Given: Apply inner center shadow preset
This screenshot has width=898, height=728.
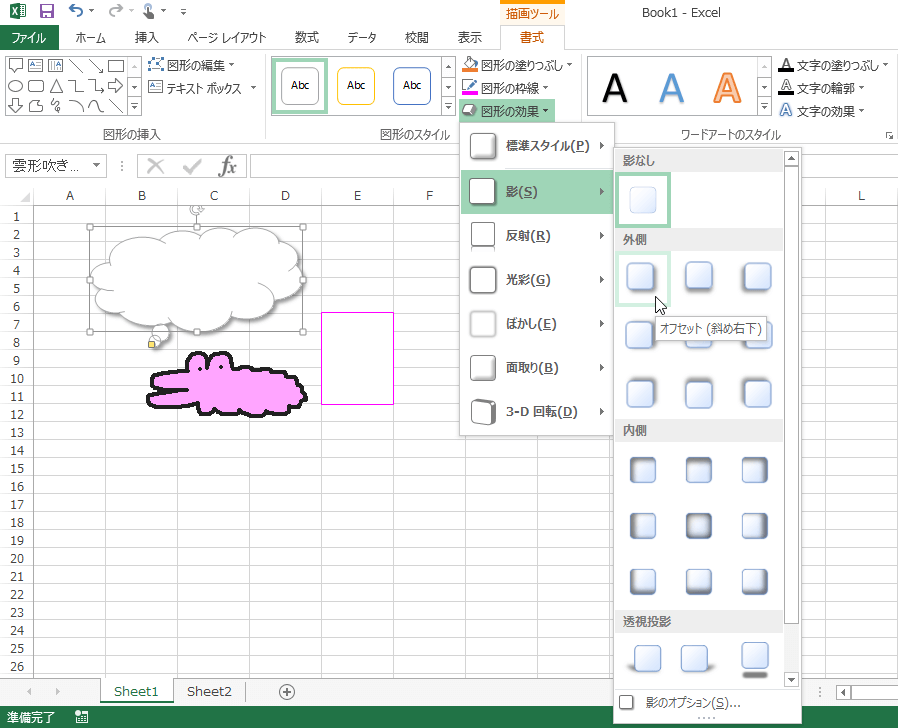Looking at the screenshot, I should [699, 526].
